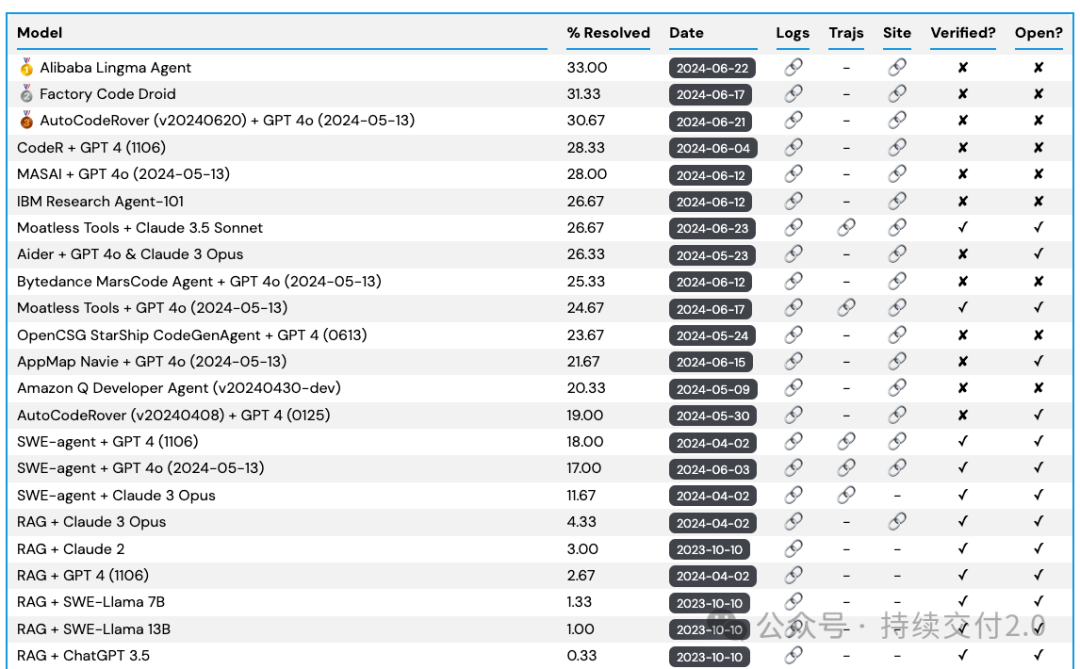Open Site link for AutoCodeRover (v20240620) + GPT 4o
The height and width of the screenshot is (669, 1080).
tap(897, 121)
